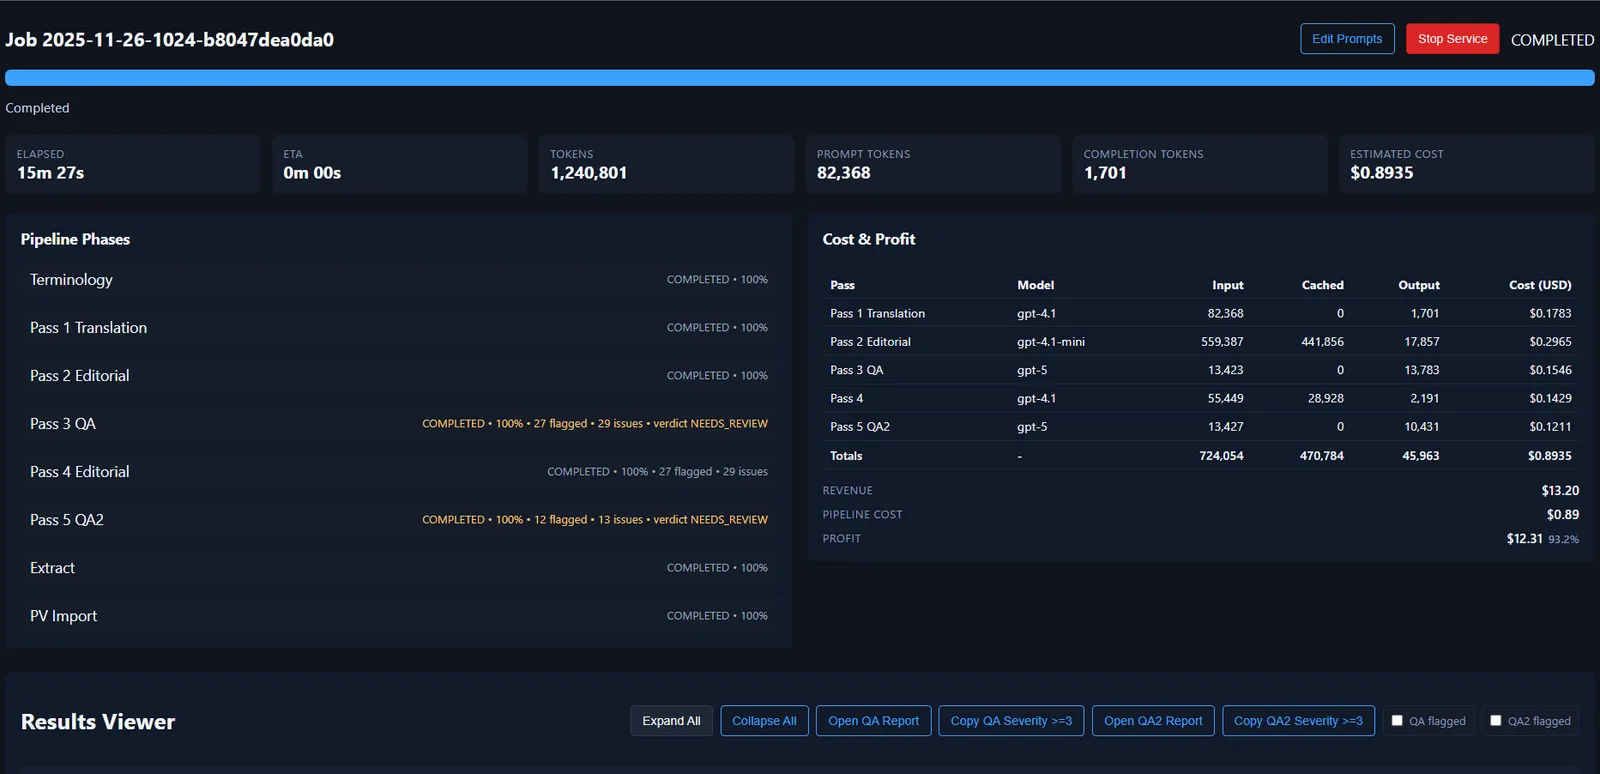
Task: Select the Extract phase row
Action: point(399,568)
